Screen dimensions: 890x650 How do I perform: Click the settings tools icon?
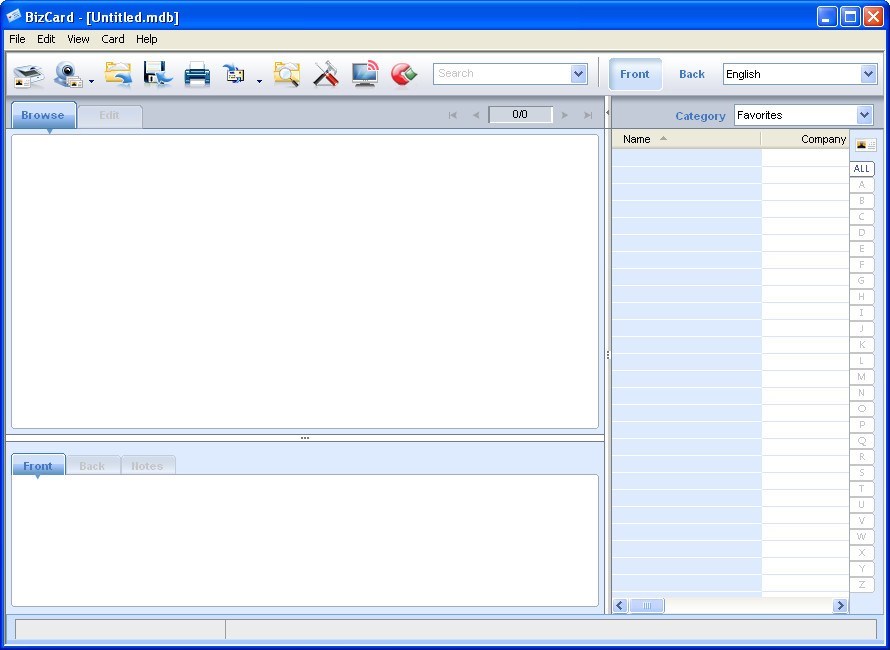325,73
